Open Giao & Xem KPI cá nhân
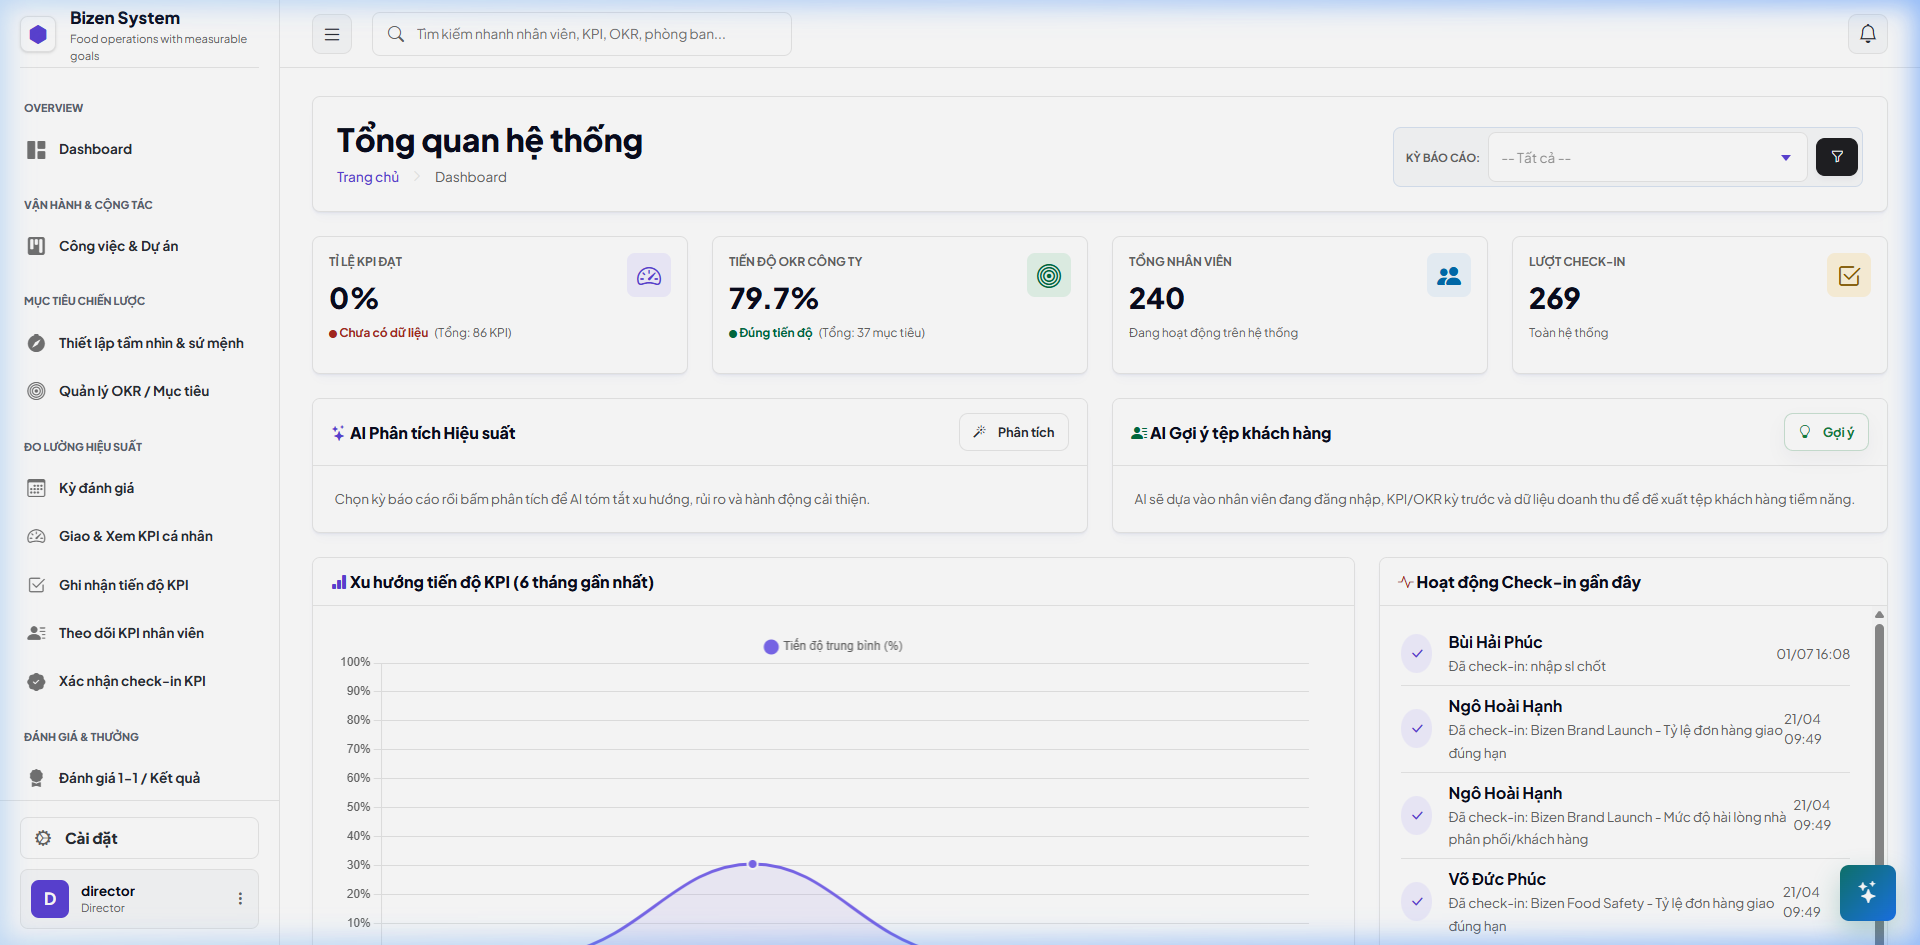Viewport: 1920px width, 945px height. pos(139,536)
